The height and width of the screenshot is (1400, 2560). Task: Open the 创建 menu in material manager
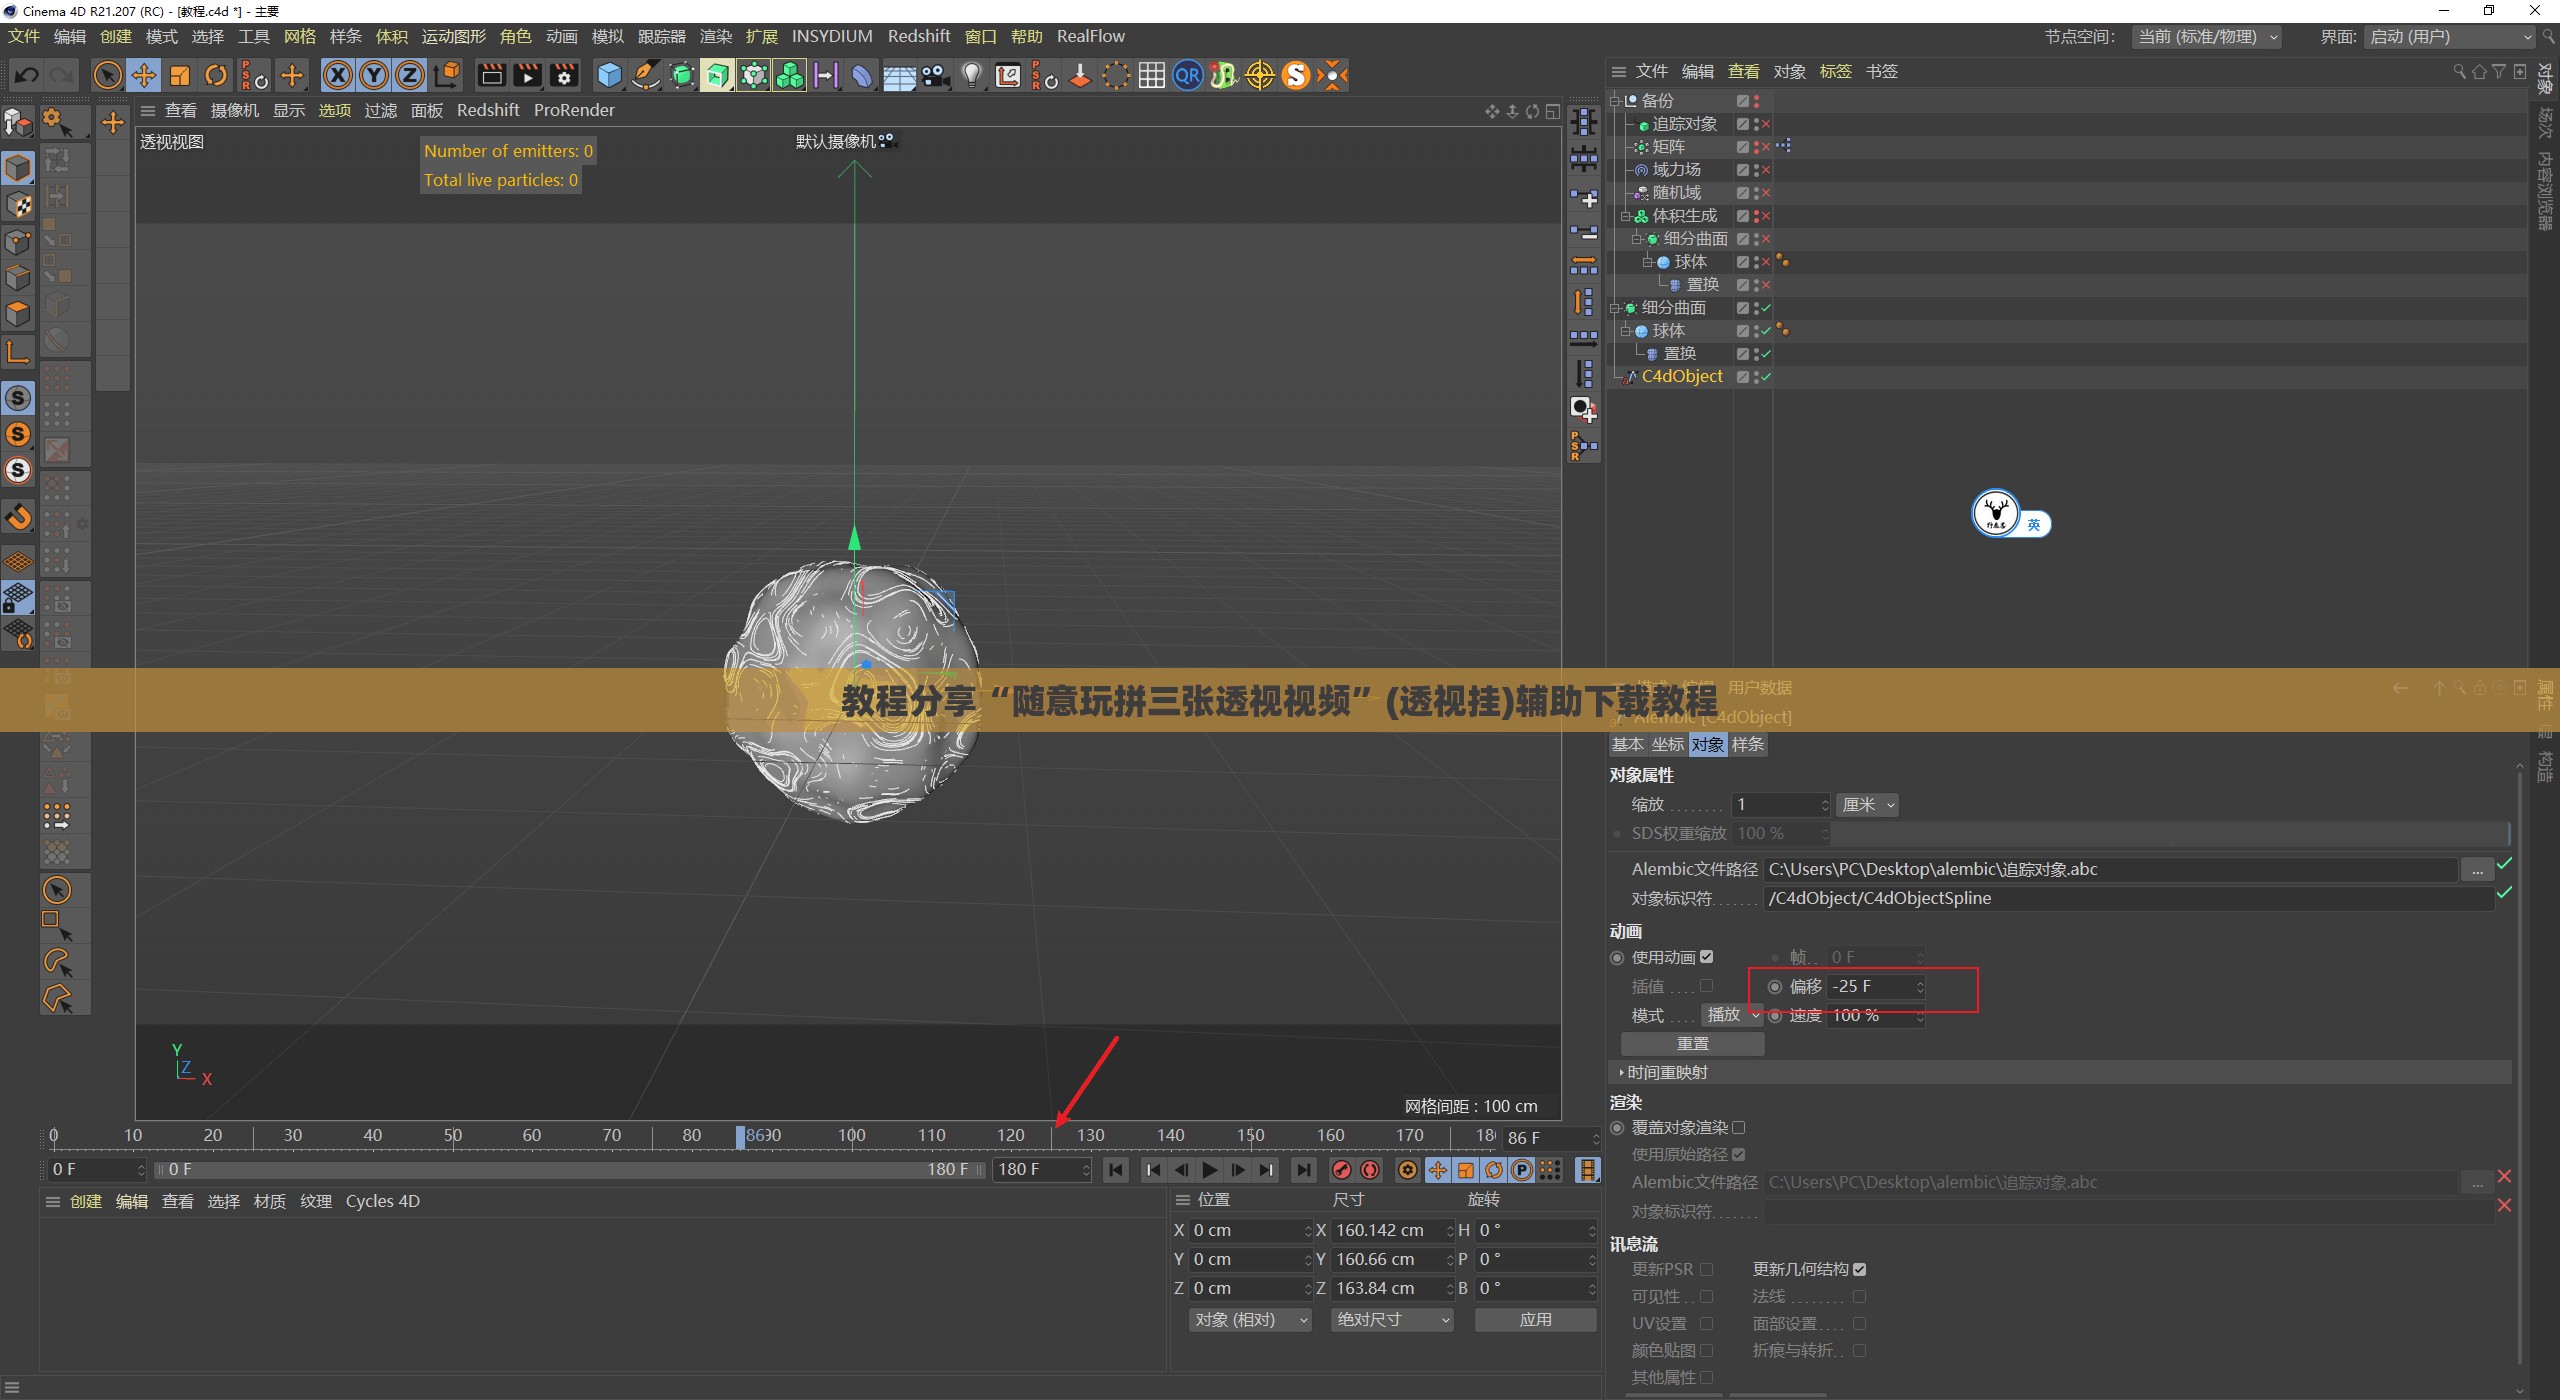pyautogui.click(x=86, y=1202)
